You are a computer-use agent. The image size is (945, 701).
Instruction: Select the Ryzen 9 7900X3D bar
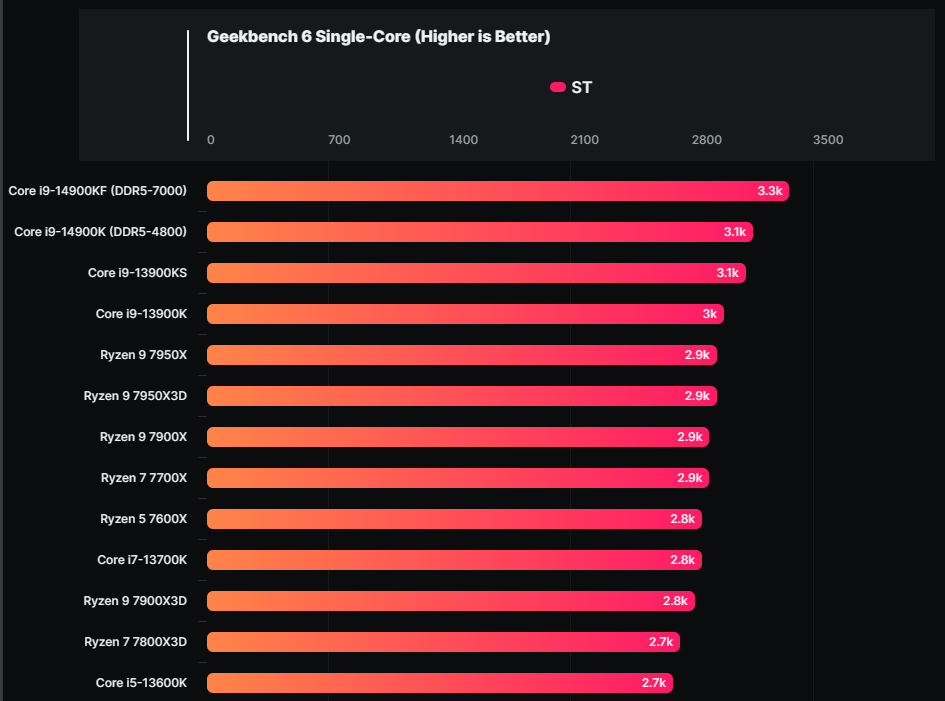point(450,601)
